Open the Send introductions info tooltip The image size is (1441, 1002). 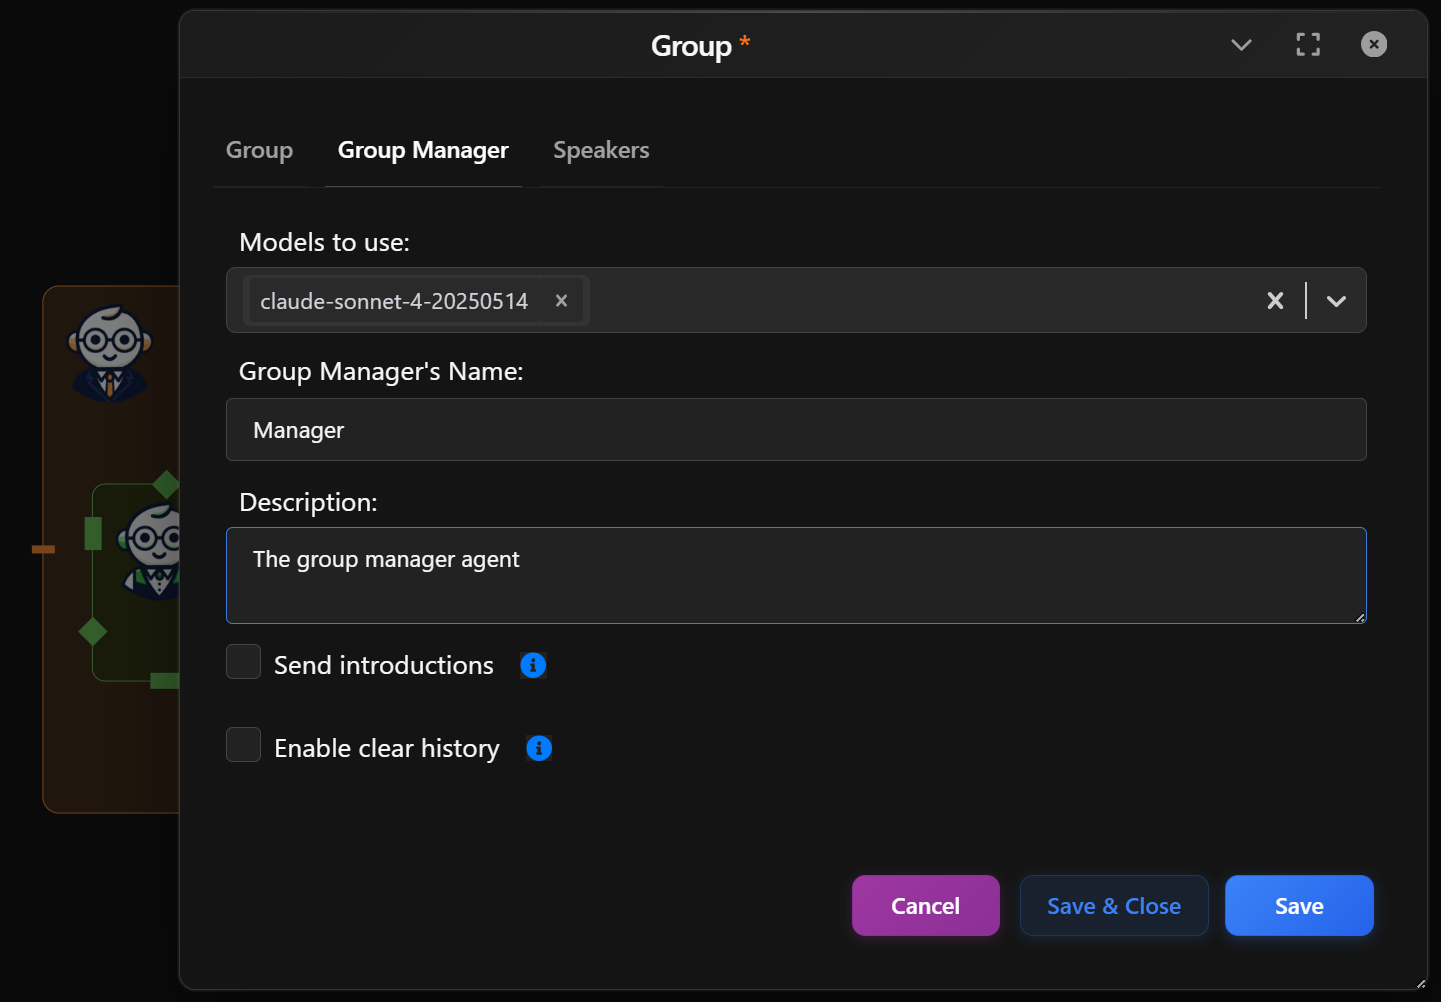point(532,665)
